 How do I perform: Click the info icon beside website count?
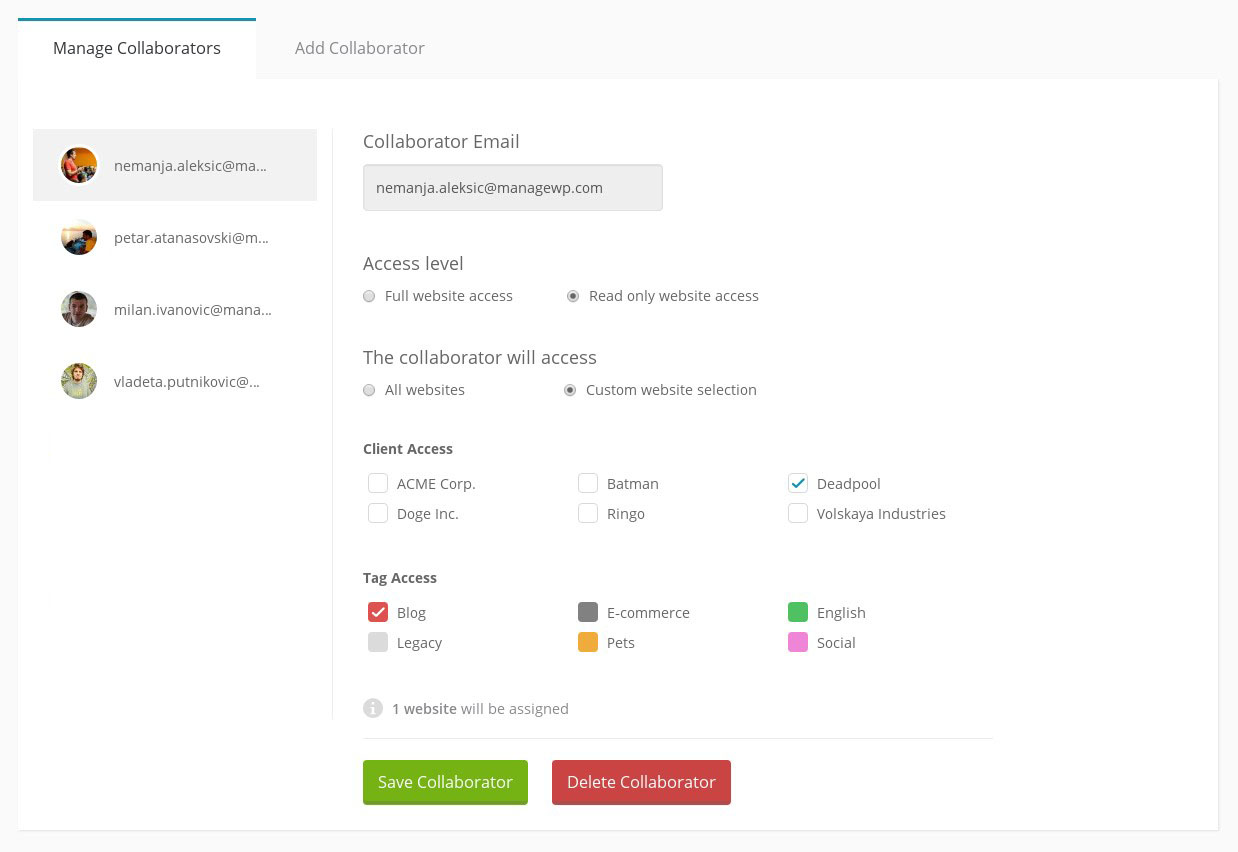[x=373, y=708]
